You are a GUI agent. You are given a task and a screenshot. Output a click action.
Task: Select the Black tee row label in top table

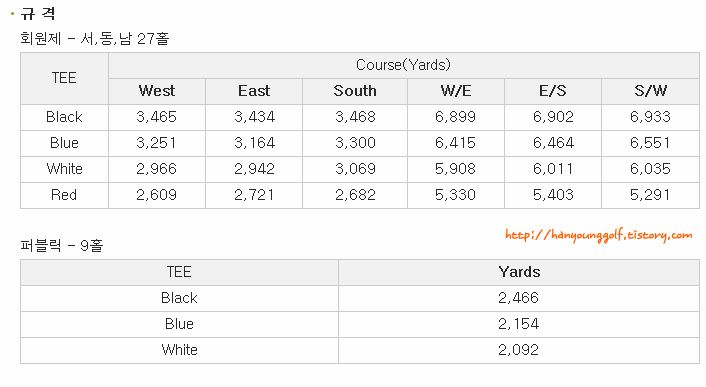coord(64,117)
